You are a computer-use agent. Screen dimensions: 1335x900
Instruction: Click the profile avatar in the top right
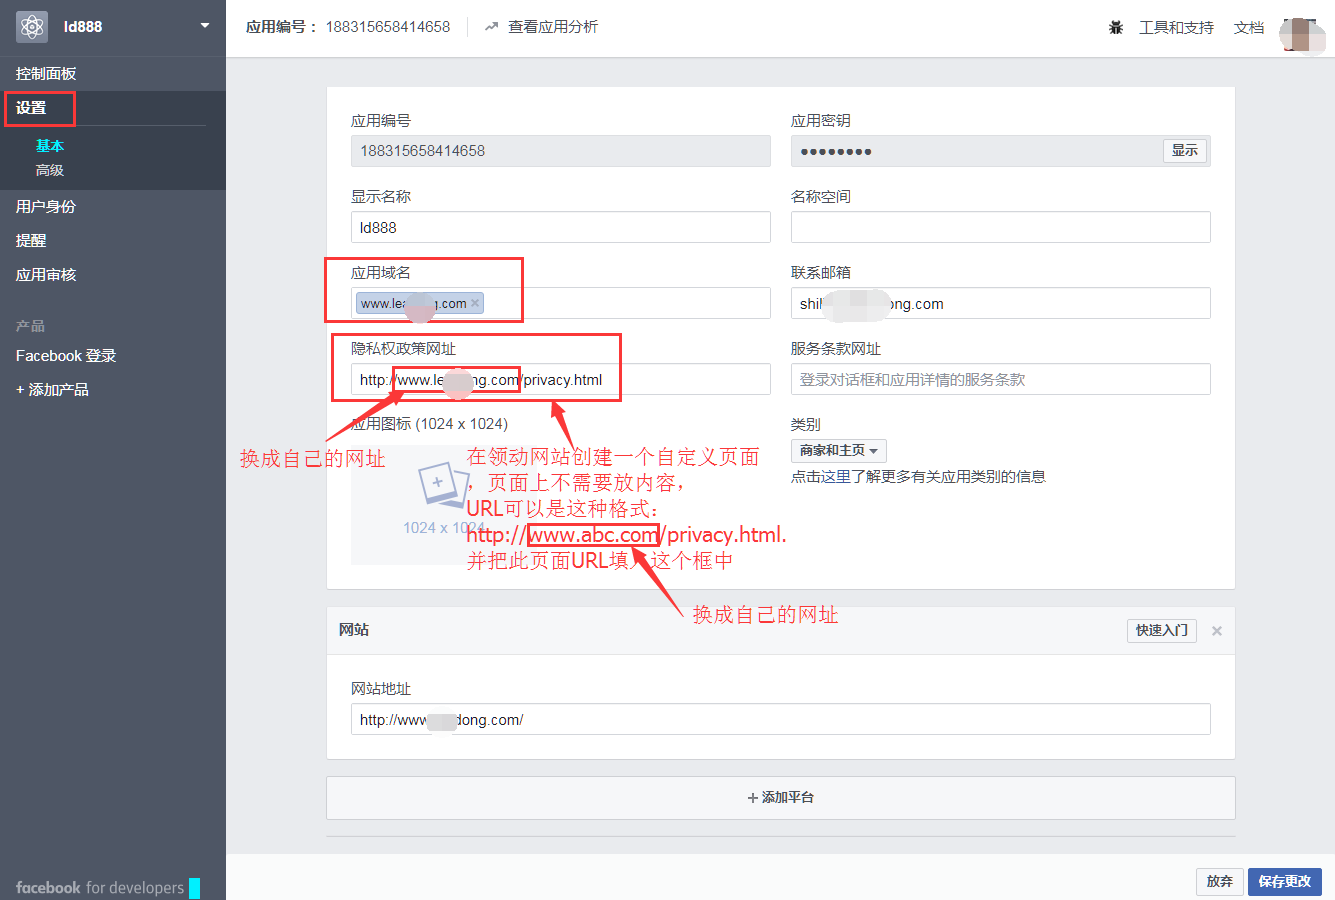click(1300, 33)
